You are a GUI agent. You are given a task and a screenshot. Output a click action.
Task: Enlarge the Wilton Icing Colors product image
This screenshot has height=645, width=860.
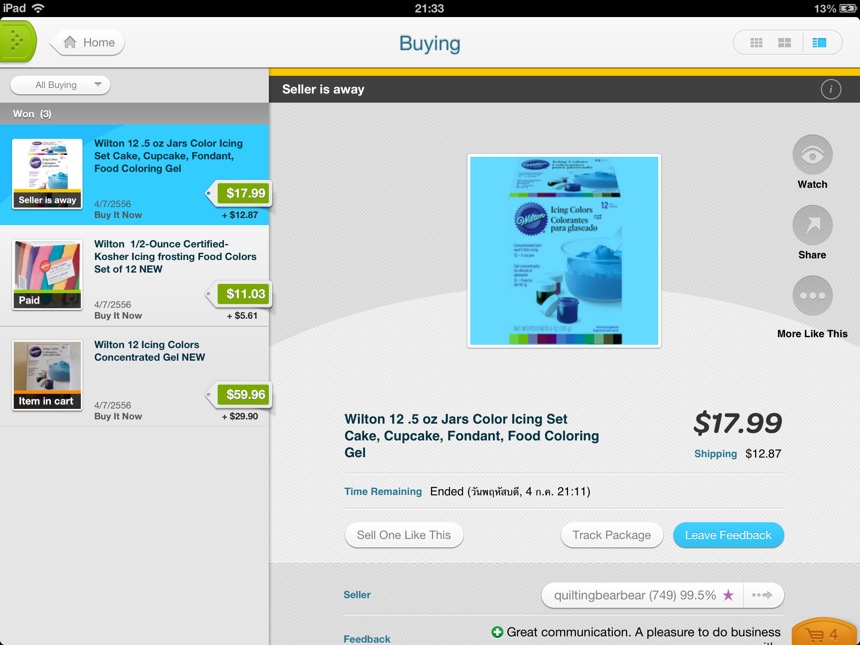[564, 251]
